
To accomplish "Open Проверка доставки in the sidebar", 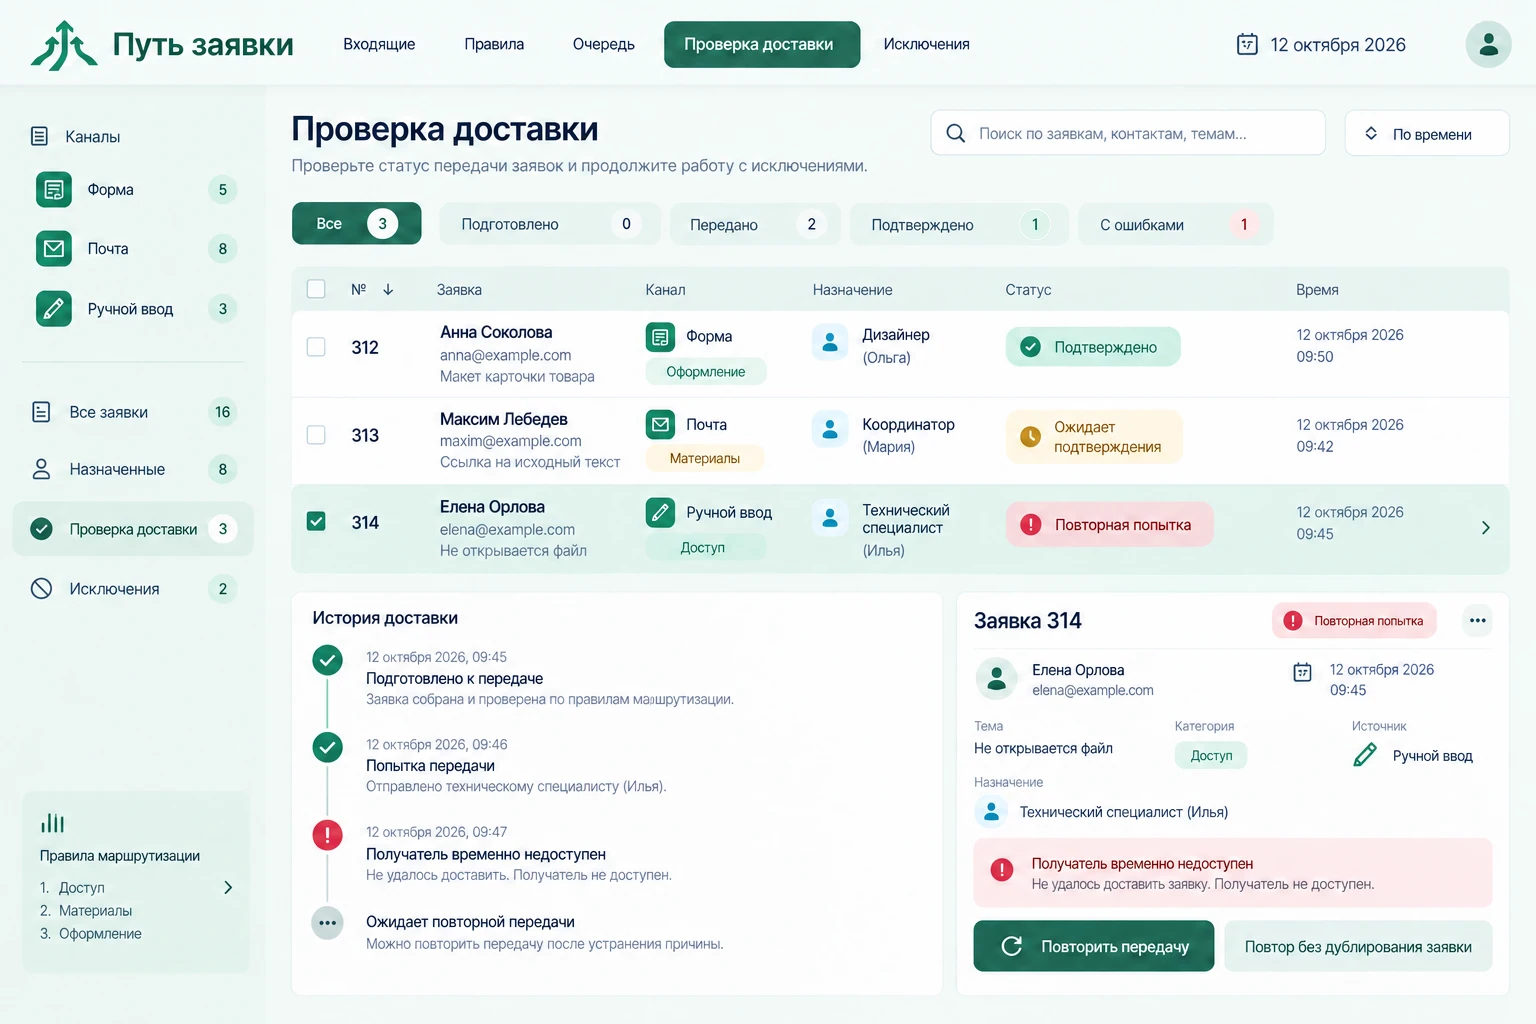I will 133,529.
